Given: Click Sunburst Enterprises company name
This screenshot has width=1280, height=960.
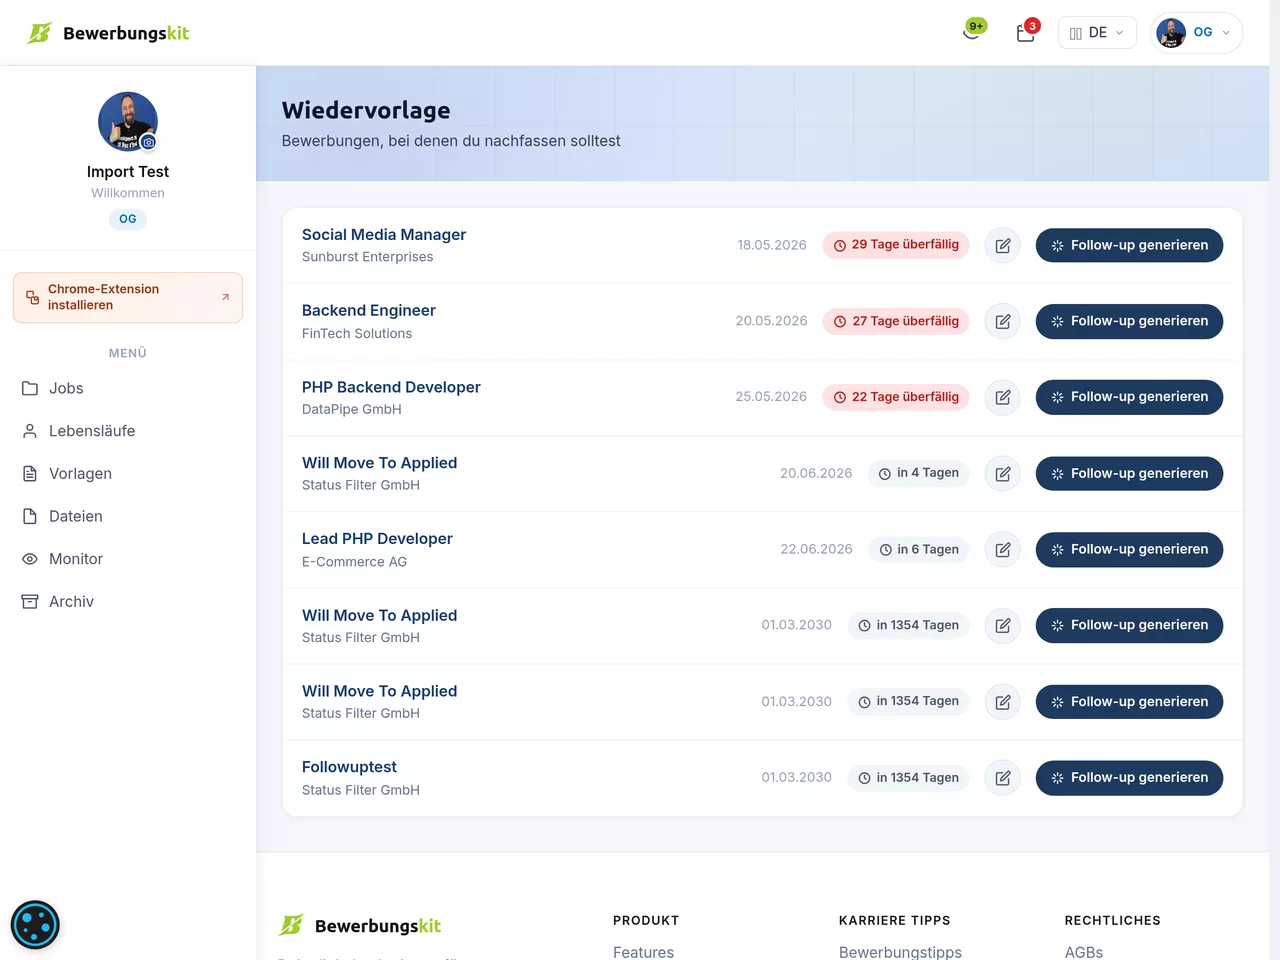Looking at the screenshot, I should pyautogui.click(x=368, y=257).
